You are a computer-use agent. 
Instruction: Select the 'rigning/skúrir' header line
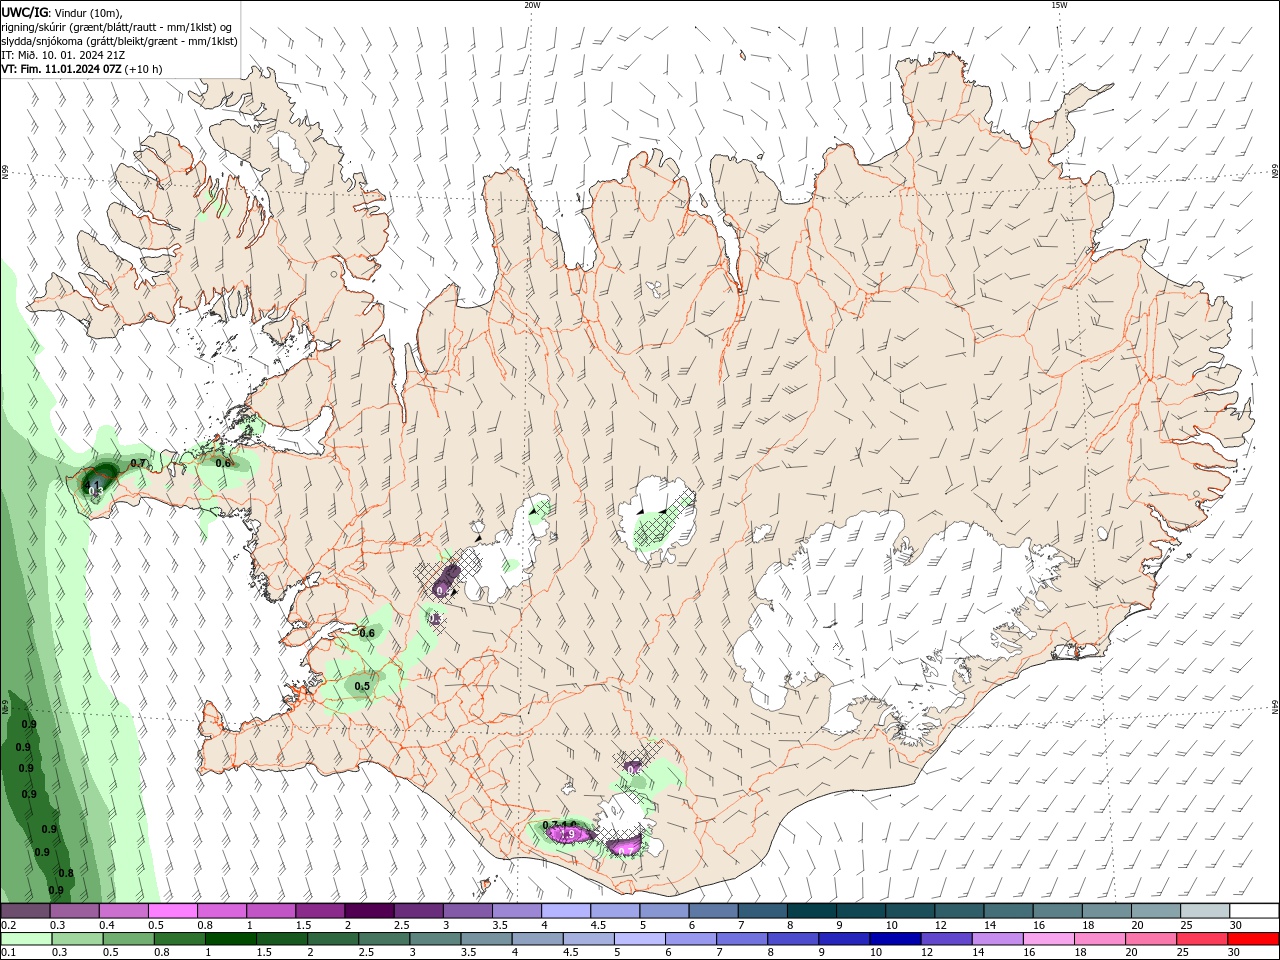(x=117, y=27)
